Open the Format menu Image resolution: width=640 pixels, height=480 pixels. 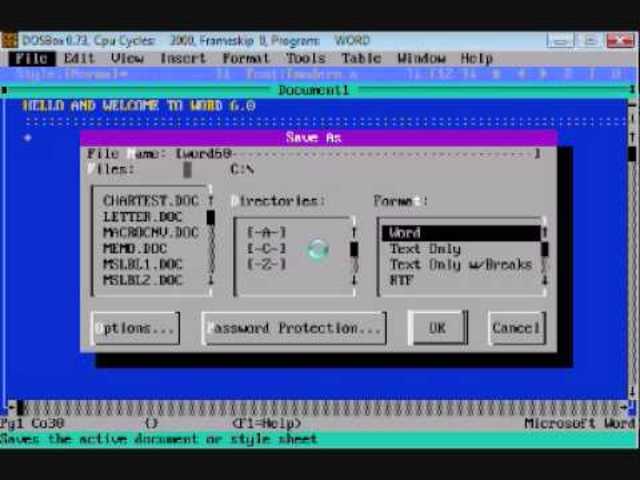tap(246, 58)
